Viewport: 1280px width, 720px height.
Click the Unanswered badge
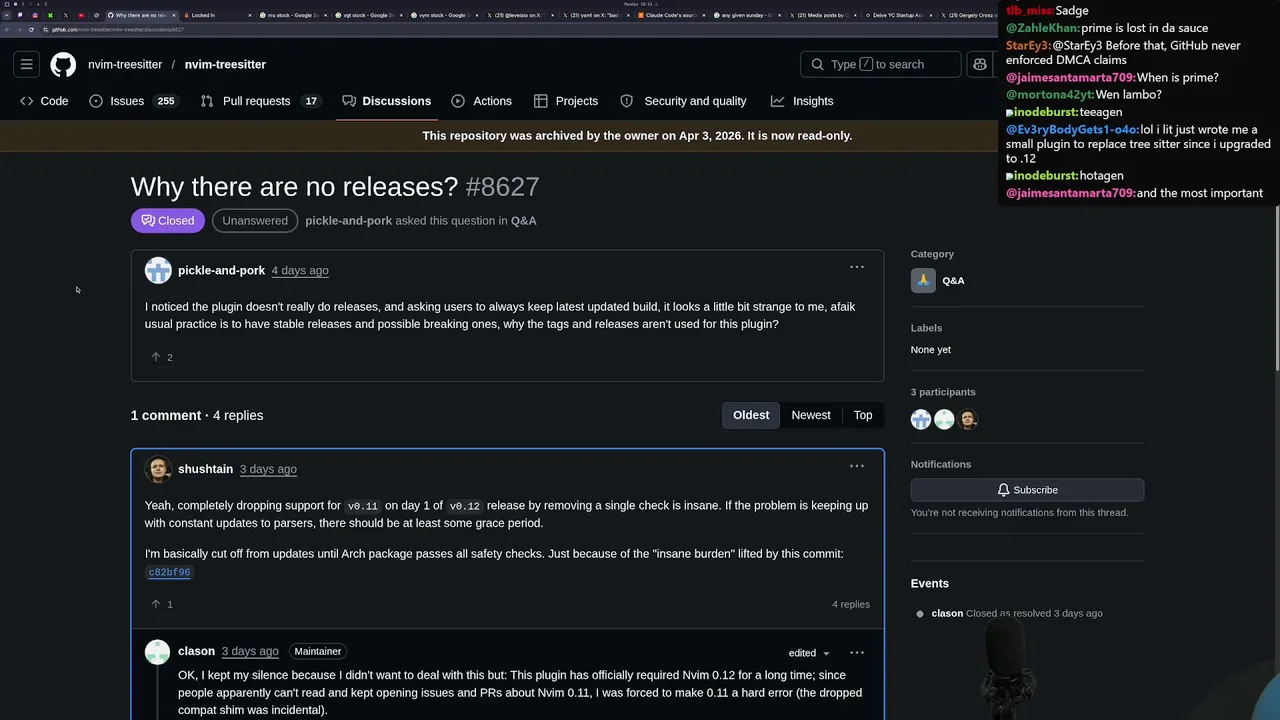coord(255,221)
